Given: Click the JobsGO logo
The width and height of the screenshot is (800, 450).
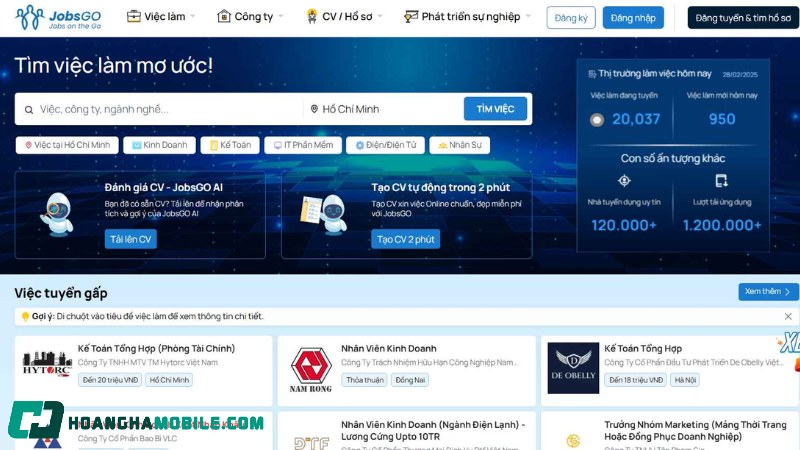Looking at the screenshot, I should (x=58, y=17).
